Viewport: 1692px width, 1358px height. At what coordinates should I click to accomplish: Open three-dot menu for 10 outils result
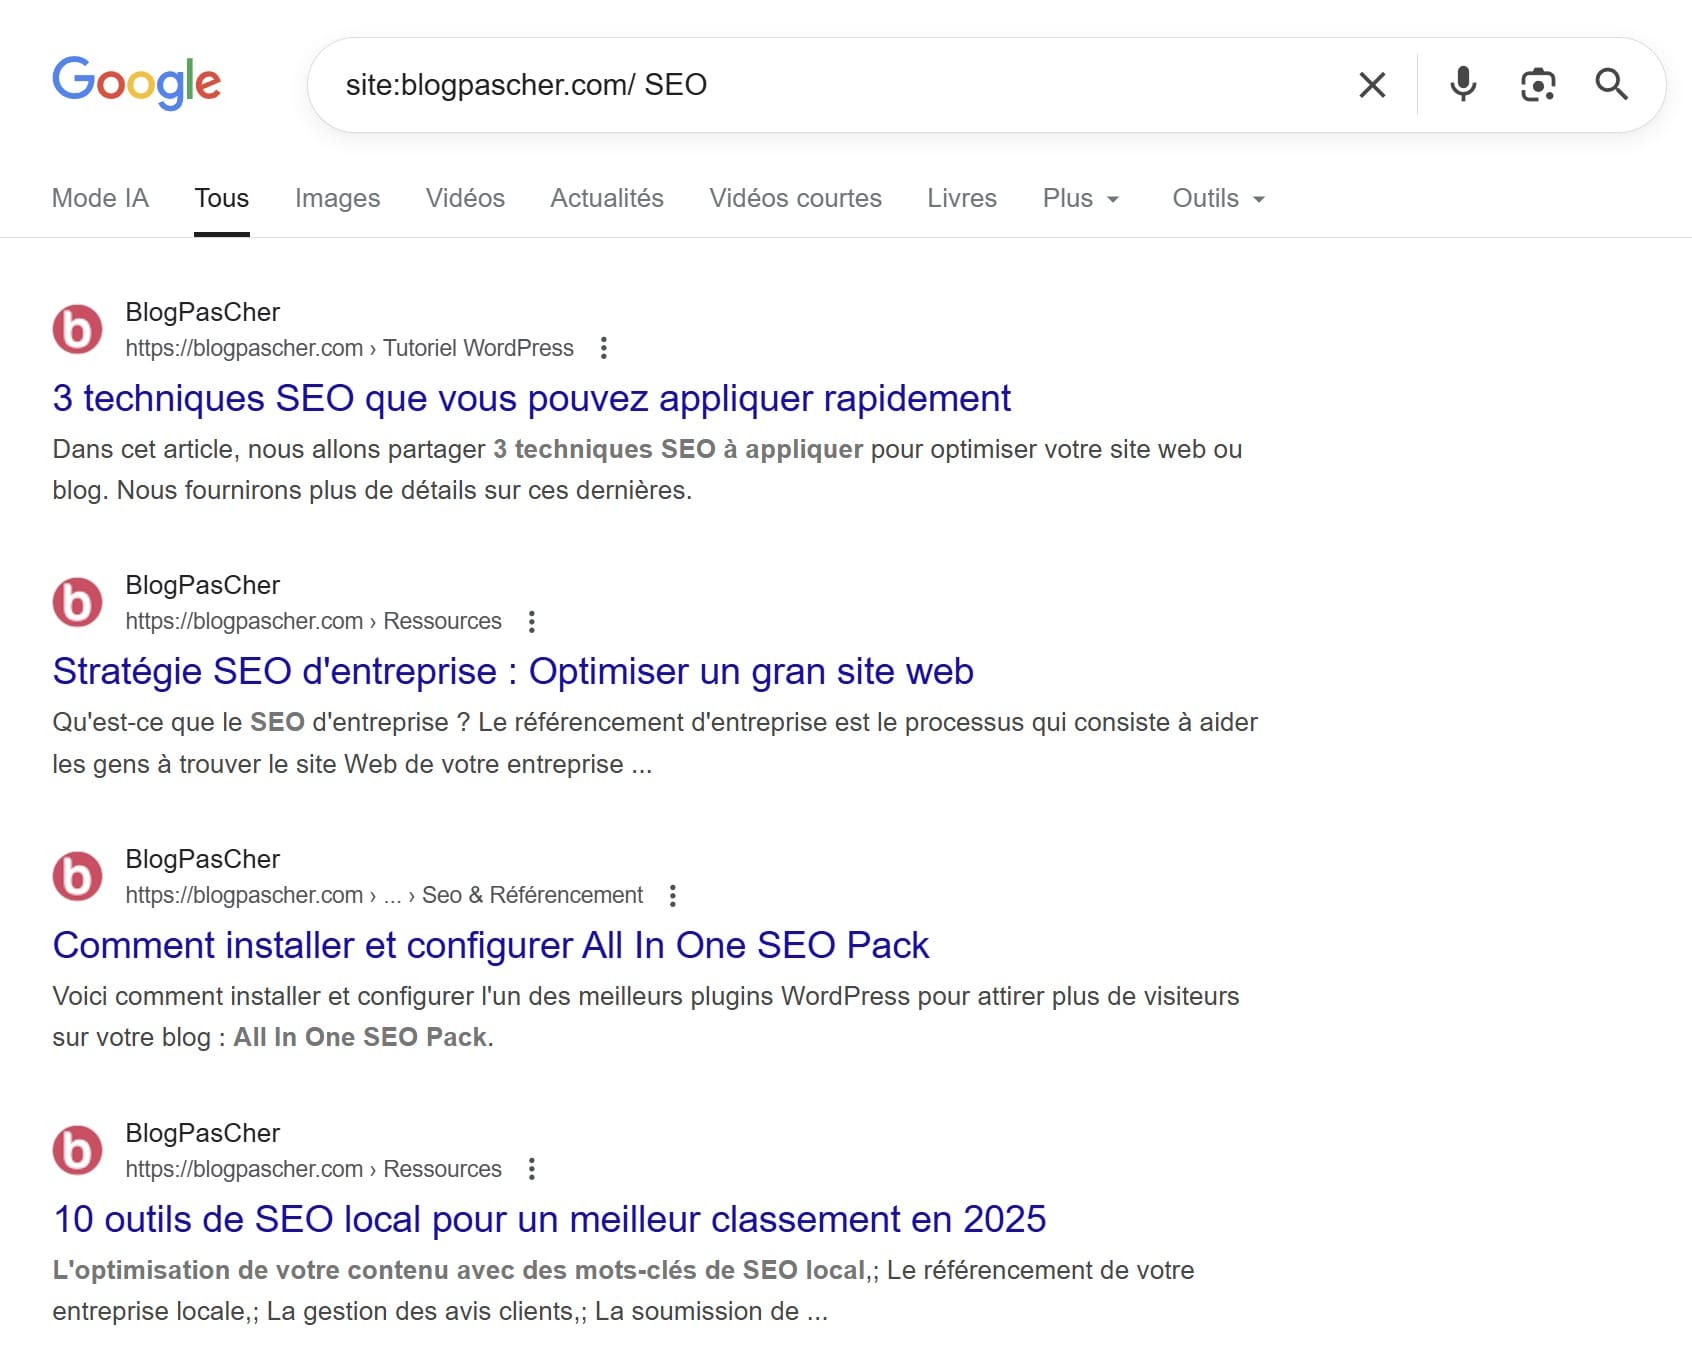[531, 1169]
